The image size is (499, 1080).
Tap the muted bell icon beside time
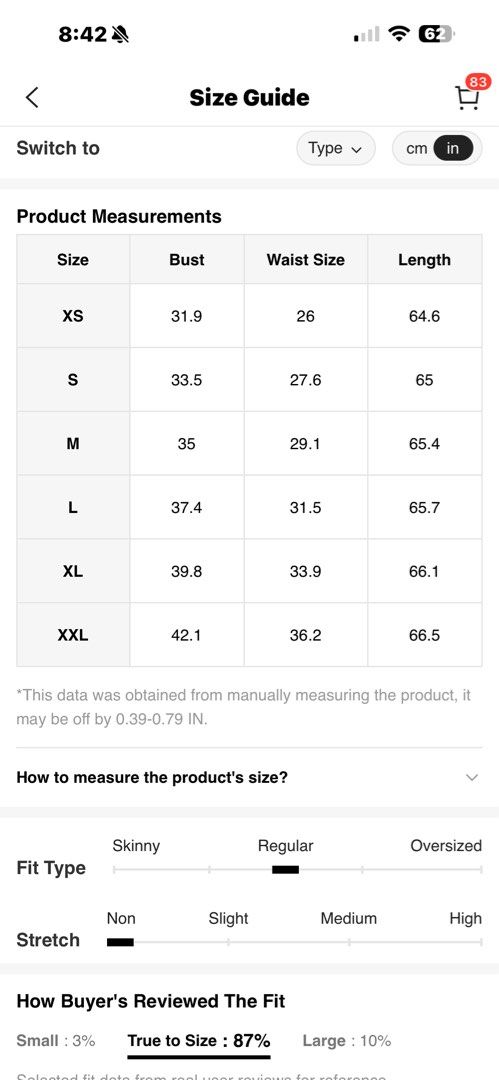click(121, 34)
